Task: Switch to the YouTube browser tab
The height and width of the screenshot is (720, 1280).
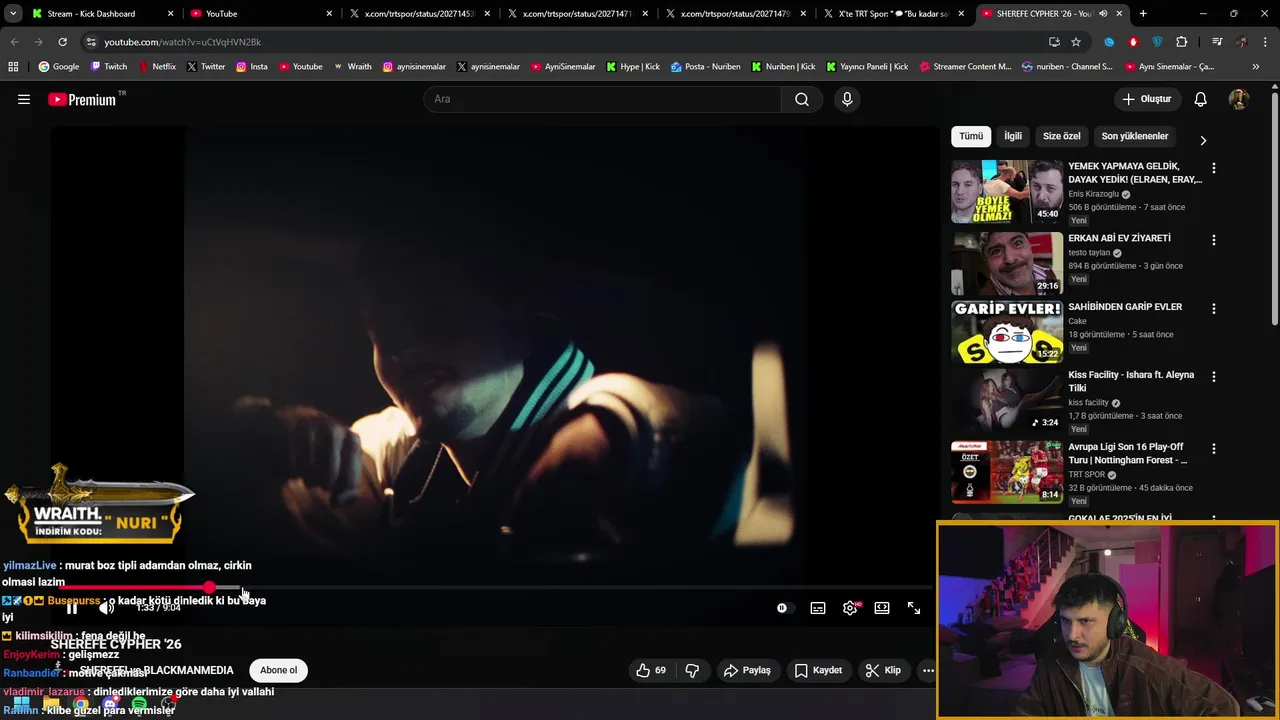Action: [261, 14]
